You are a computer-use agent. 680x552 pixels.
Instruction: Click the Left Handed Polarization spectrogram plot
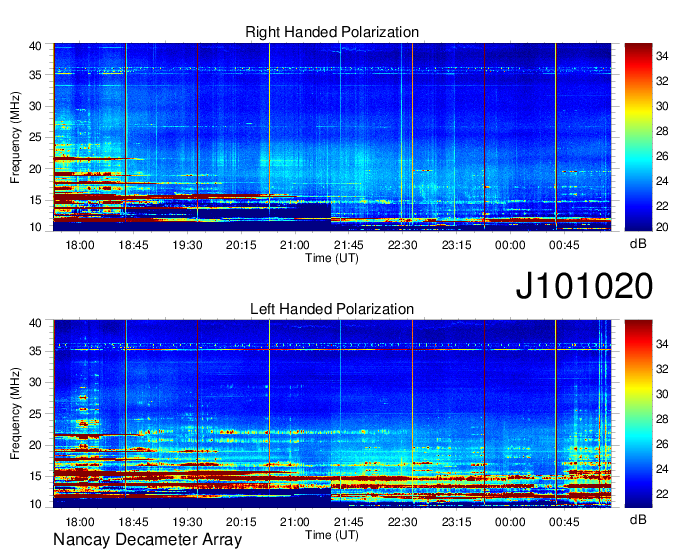[x=332, y=414]
